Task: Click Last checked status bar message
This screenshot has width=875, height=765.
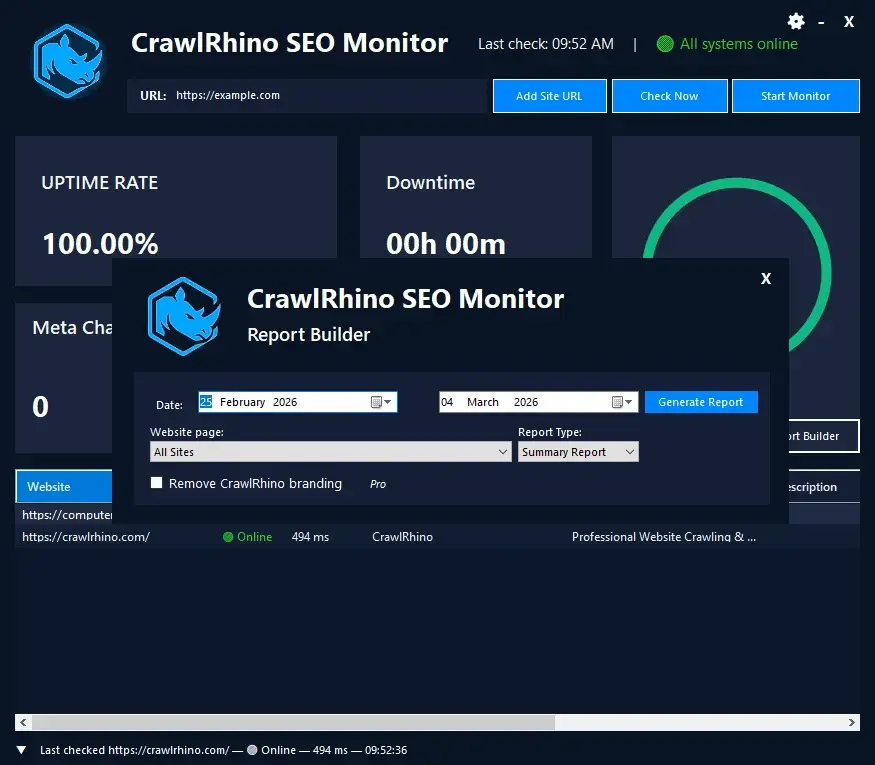Action: [223, 750]
